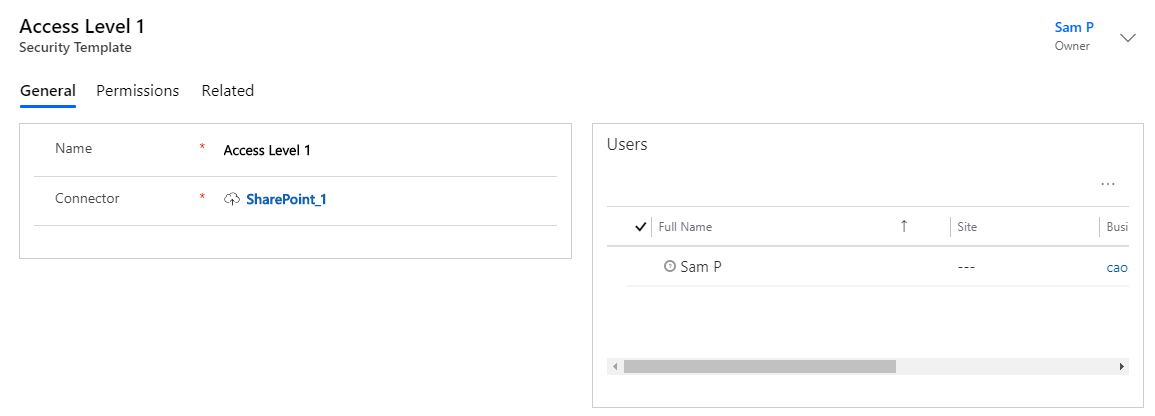Click the status icon beside Sam P
Viewport: 1155px width, 416px height.
(670, 267)
